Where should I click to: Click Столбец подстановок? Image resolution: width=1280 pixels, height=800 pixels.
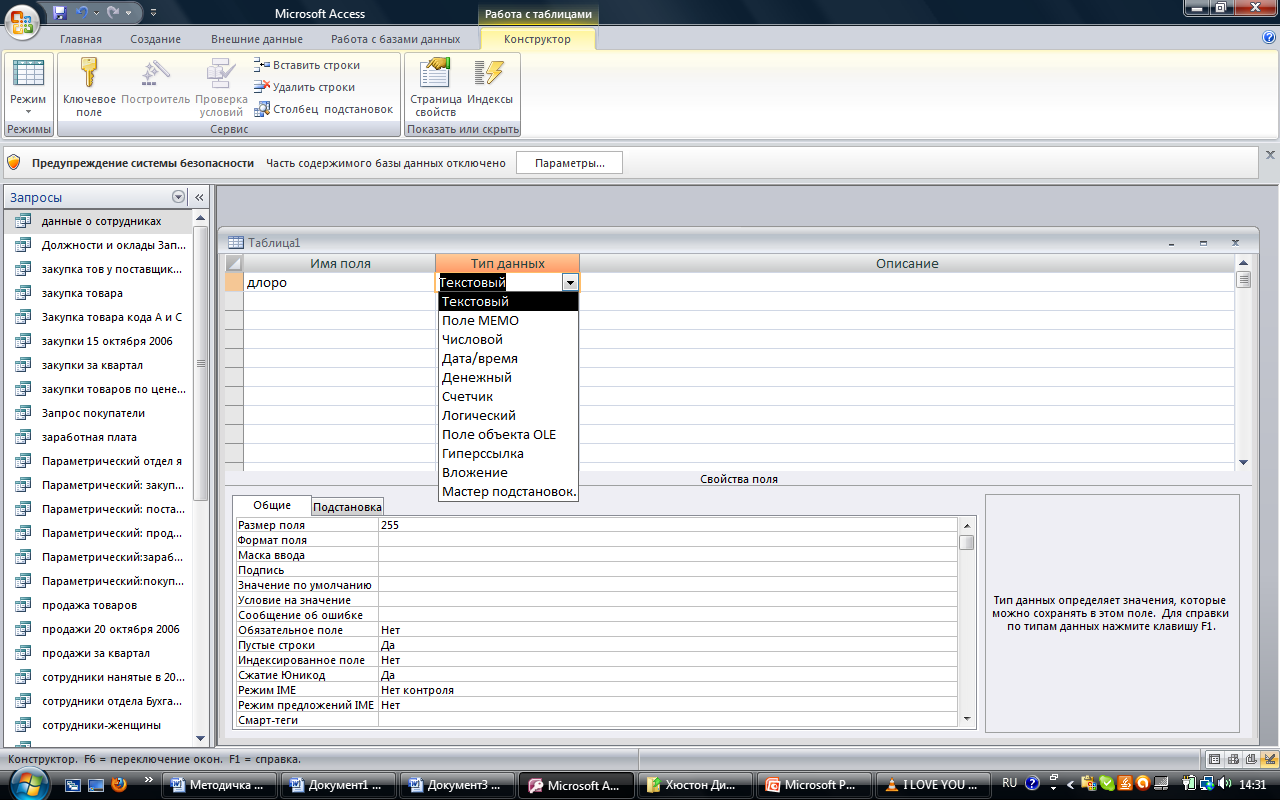pos(324,109)
